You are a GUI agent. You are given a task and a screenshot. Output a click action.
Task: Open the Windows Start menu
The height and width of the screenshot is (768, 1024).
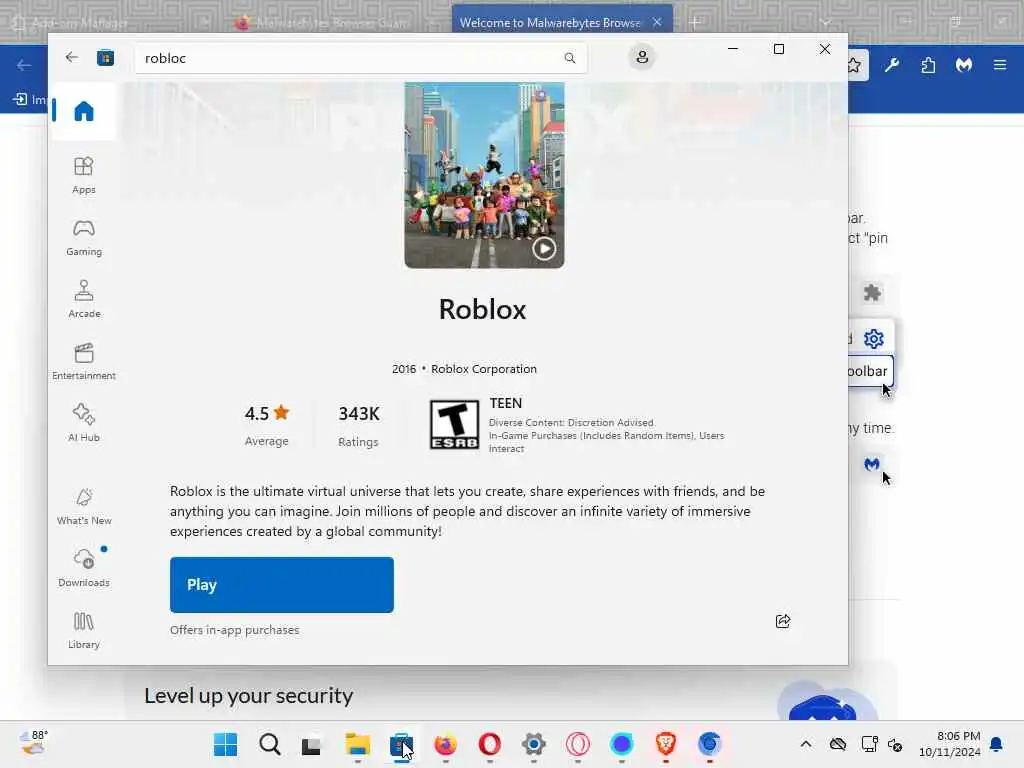tap(225, 744)
